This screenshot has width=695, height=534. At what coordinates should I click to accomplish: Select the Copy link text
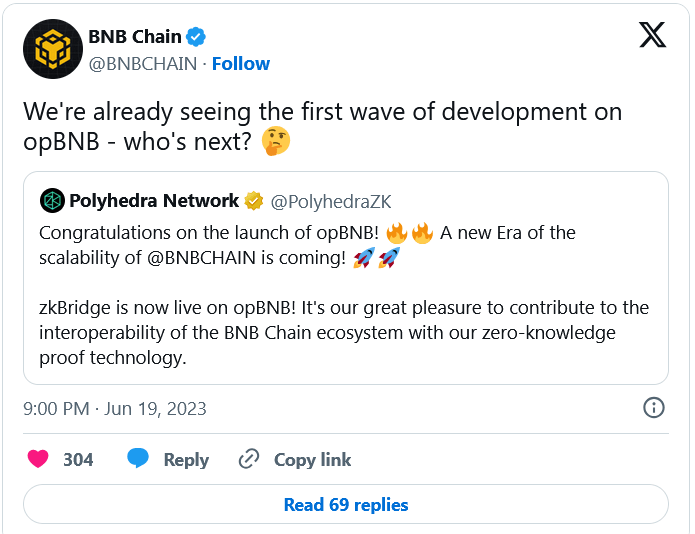click(312, 459)
